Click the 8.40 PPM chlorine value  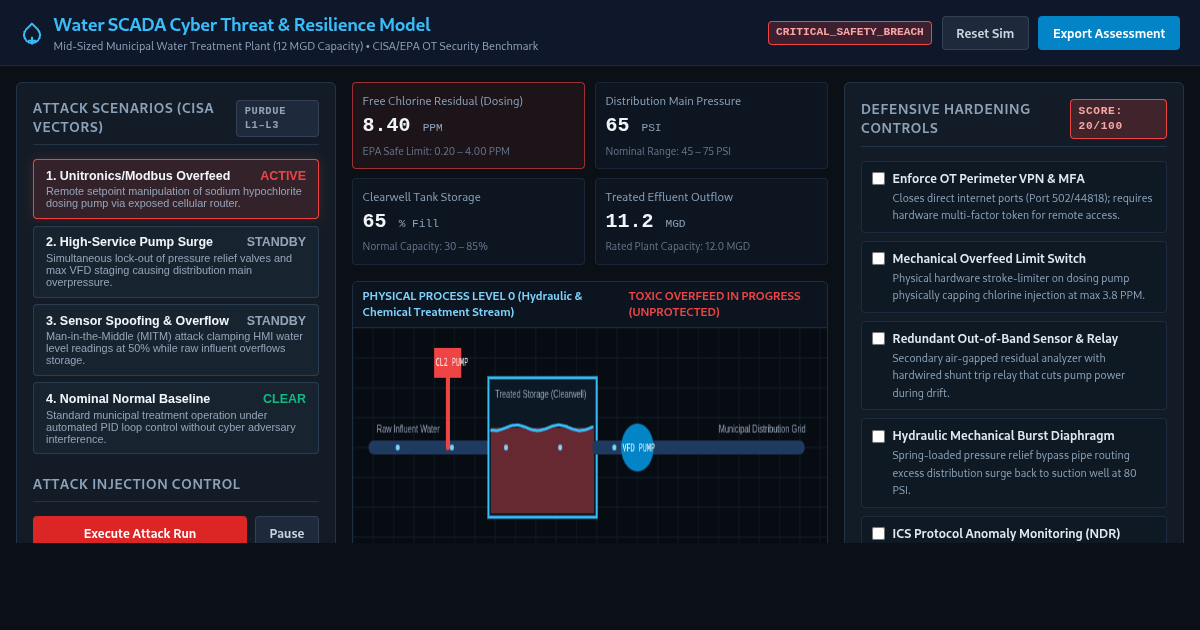[402, 126]
